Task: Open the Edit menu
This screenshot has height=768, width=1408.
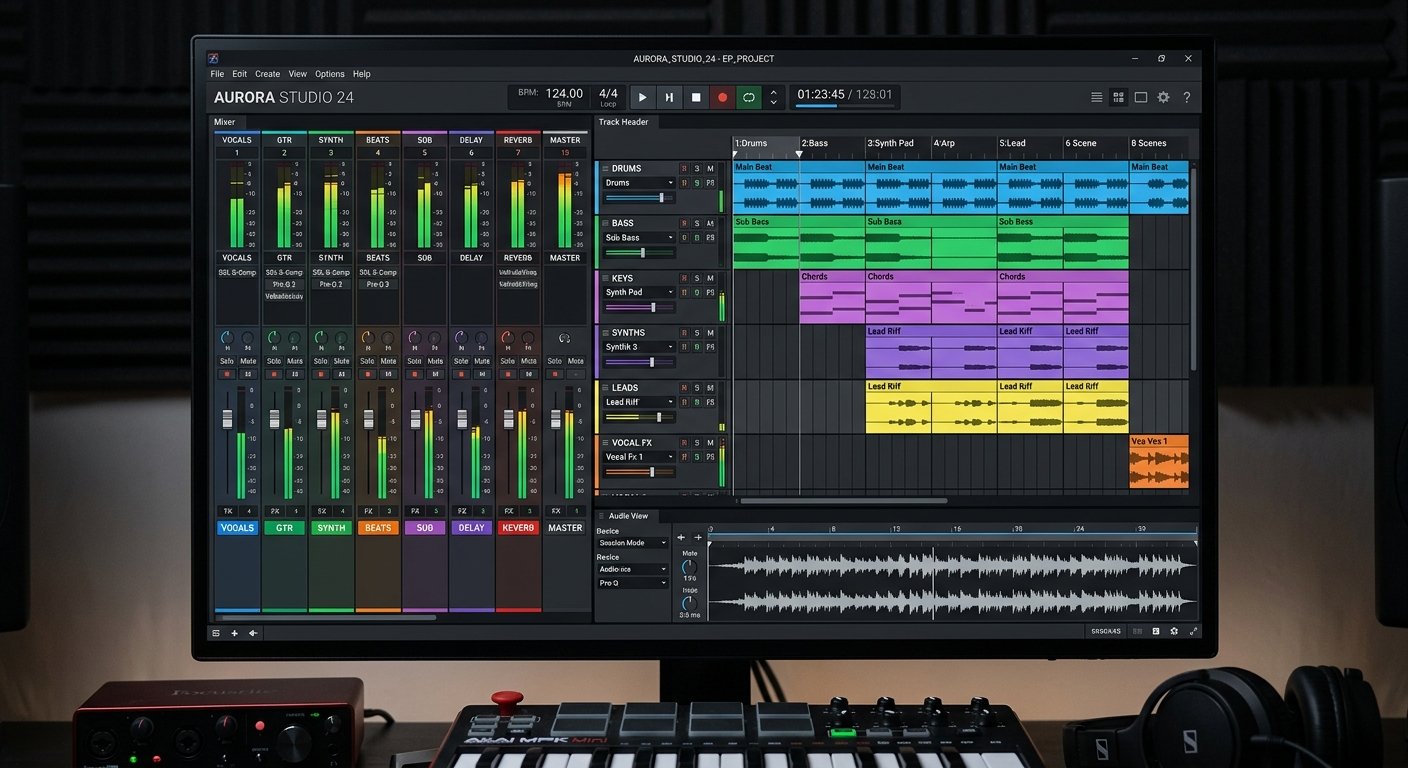Action: click(x=240, y=74)
